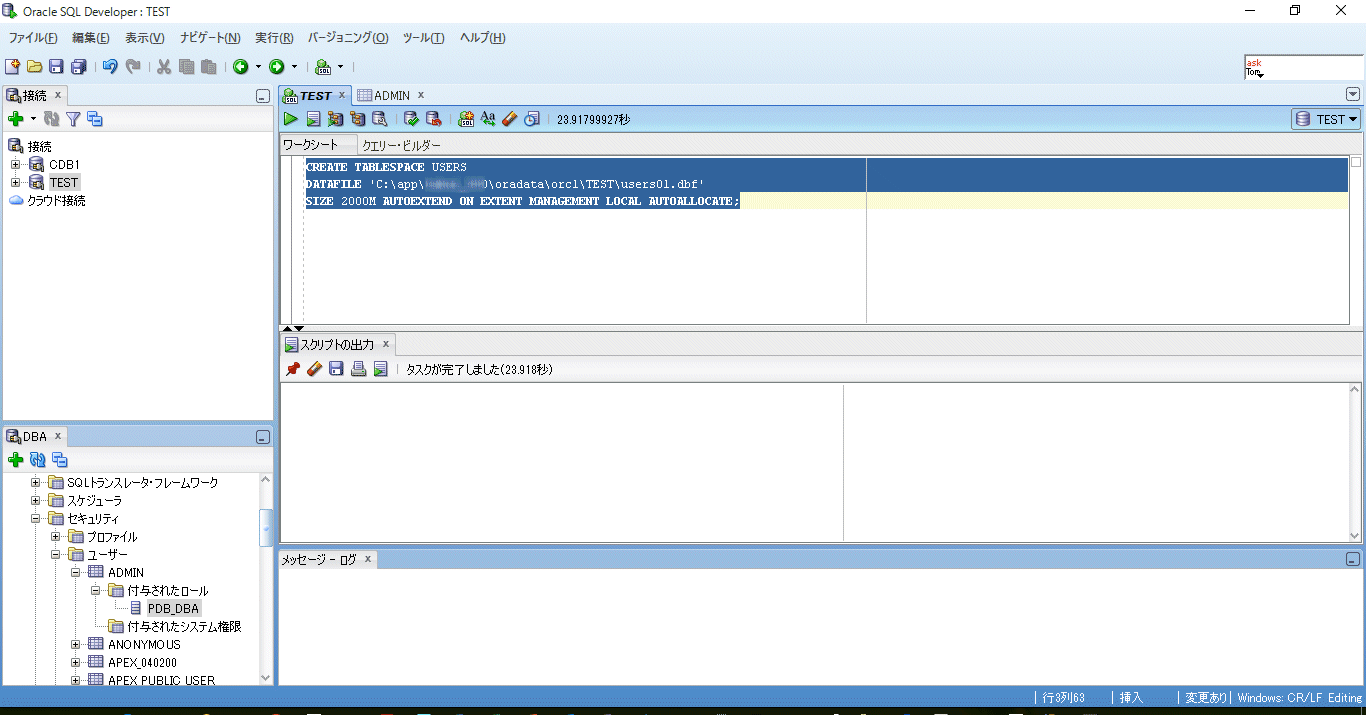Expand the TEST connection node

[15, 182]
